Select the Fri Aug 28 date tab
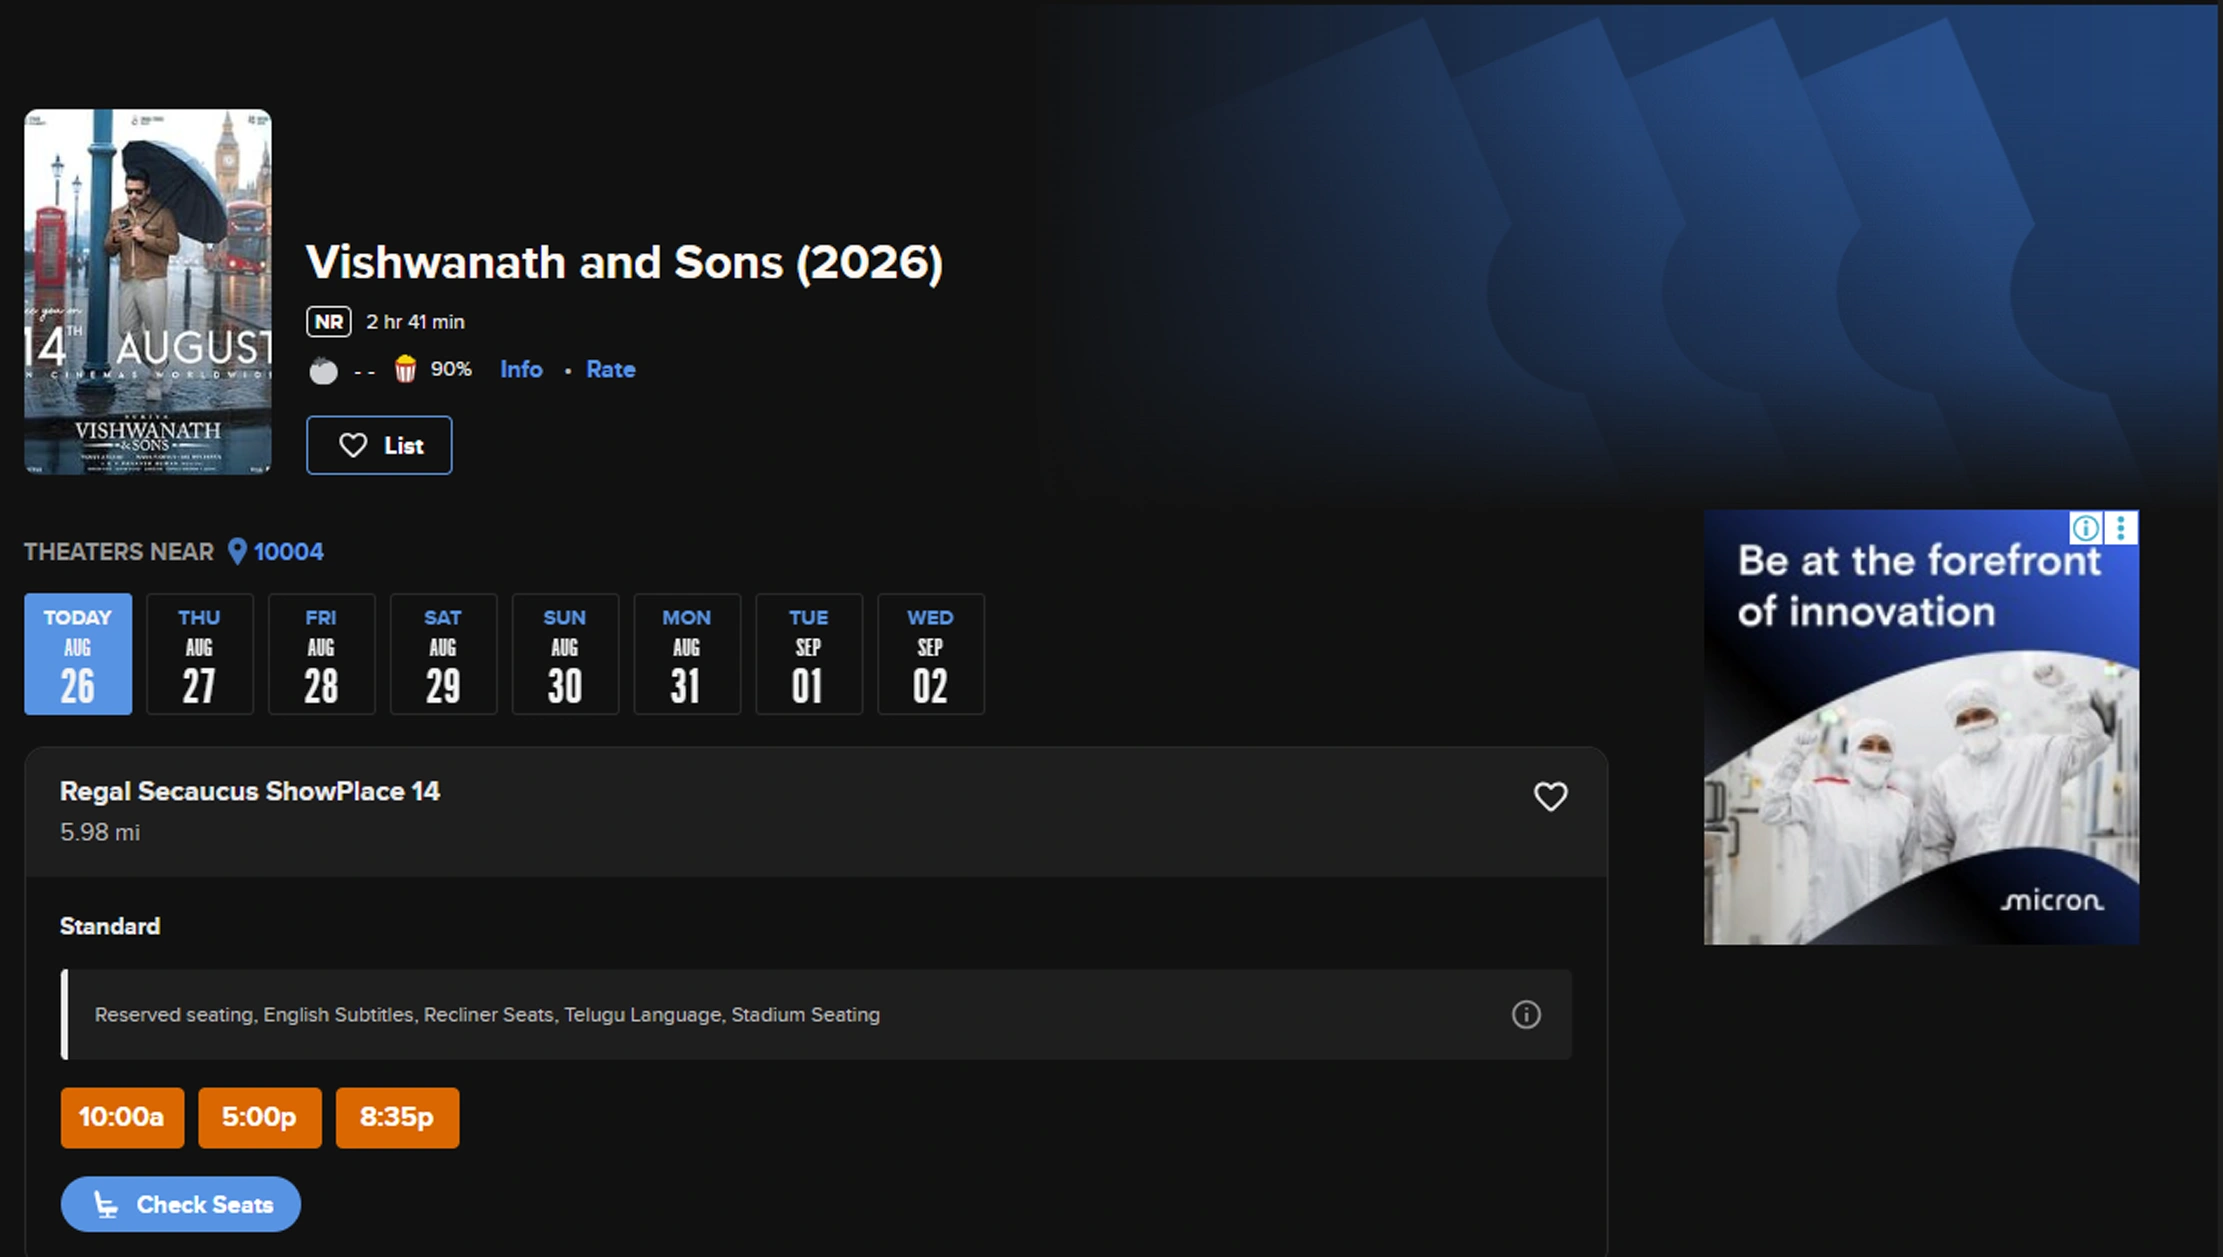 click(x=322, y=654)
